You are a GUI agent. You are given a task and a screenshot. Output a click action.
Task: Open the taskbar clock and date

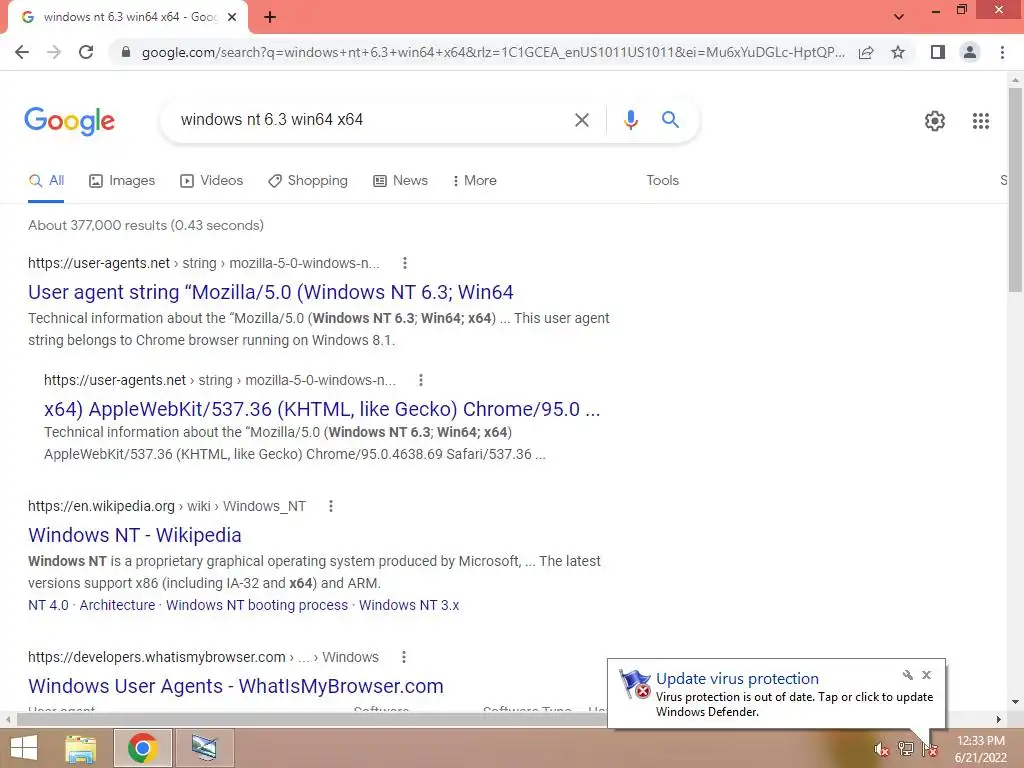coord(980,749)
